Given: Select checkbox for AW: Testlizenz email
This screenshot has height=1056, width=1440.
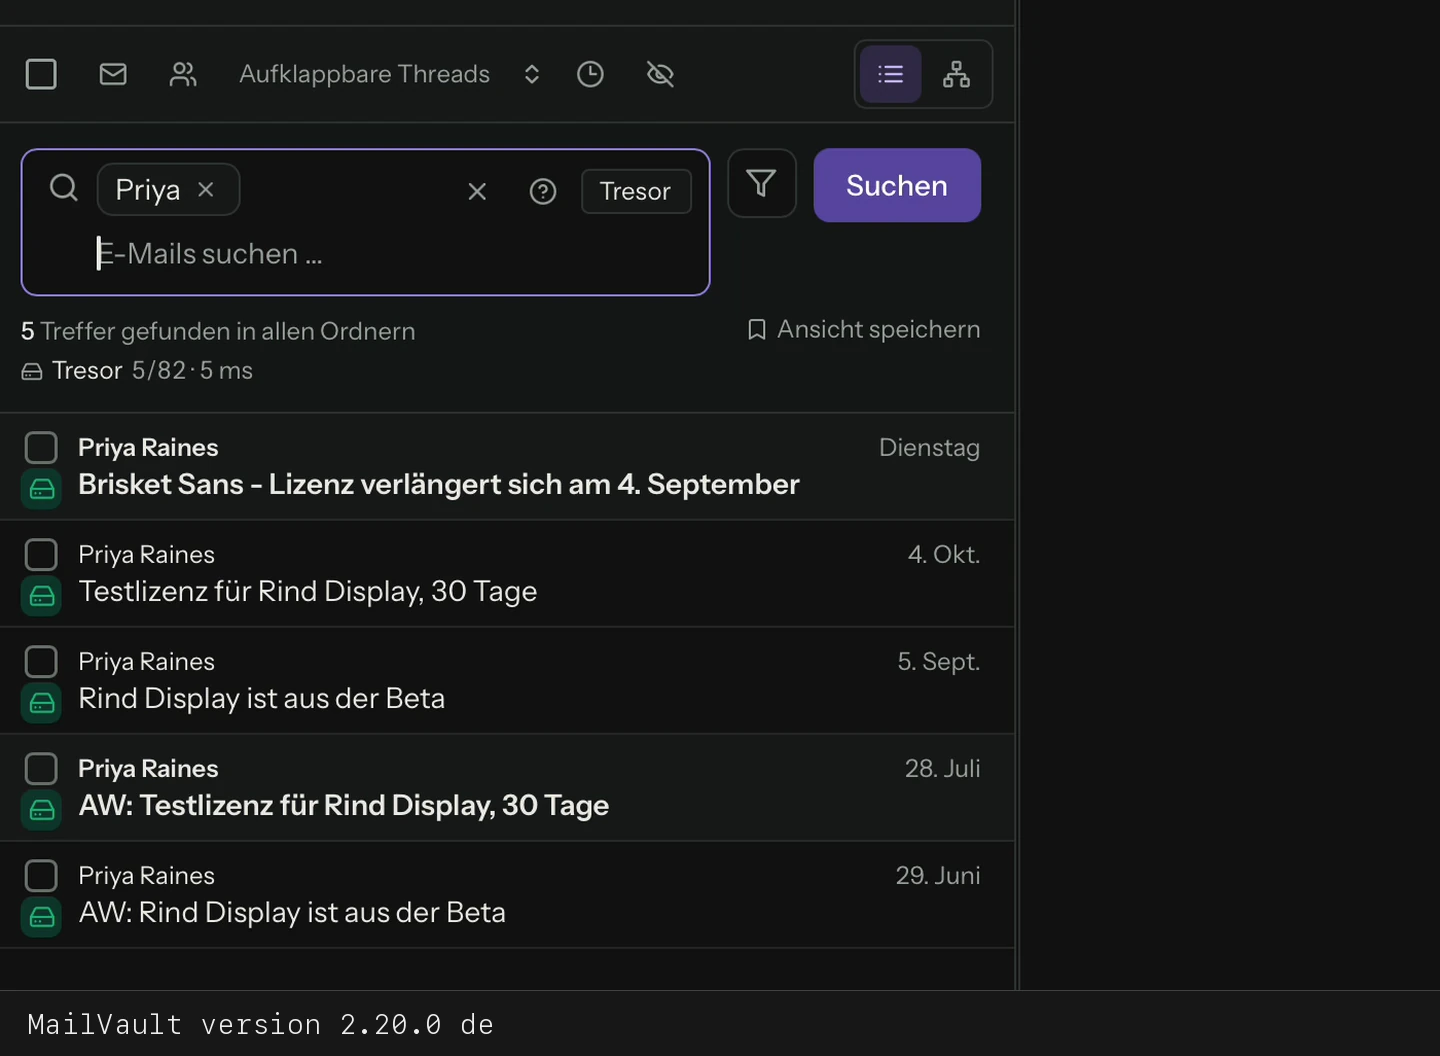Looking at the screenshot, I should point(41,768).
